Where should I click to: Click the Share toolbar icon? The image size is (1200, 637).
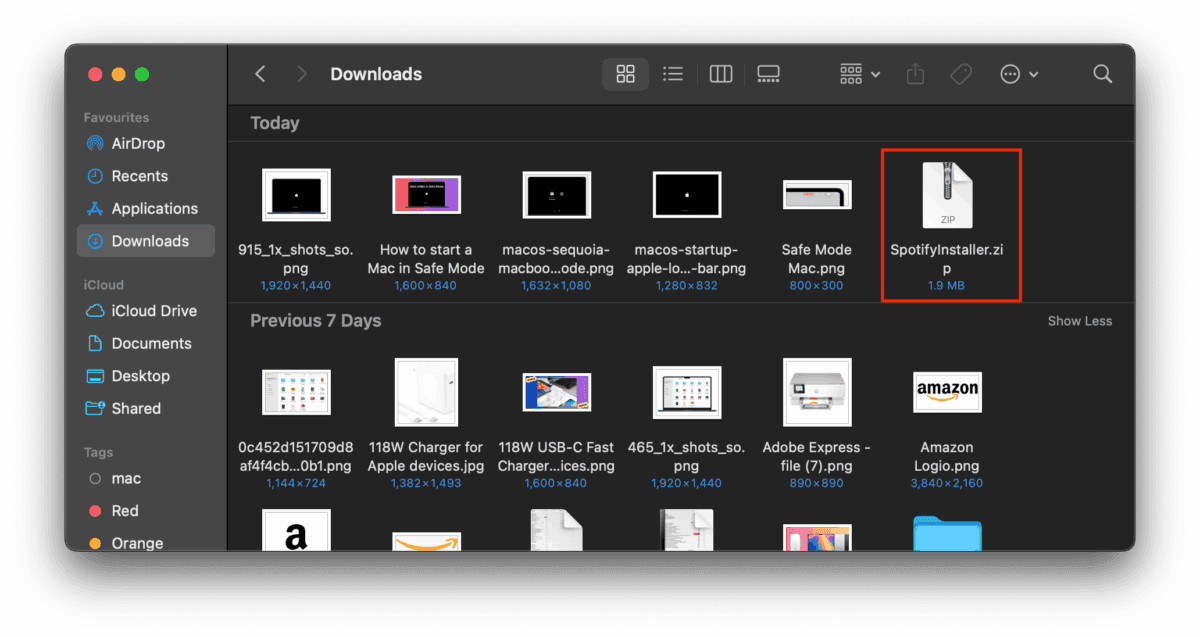pyautogui.click(x=915, y=74)
